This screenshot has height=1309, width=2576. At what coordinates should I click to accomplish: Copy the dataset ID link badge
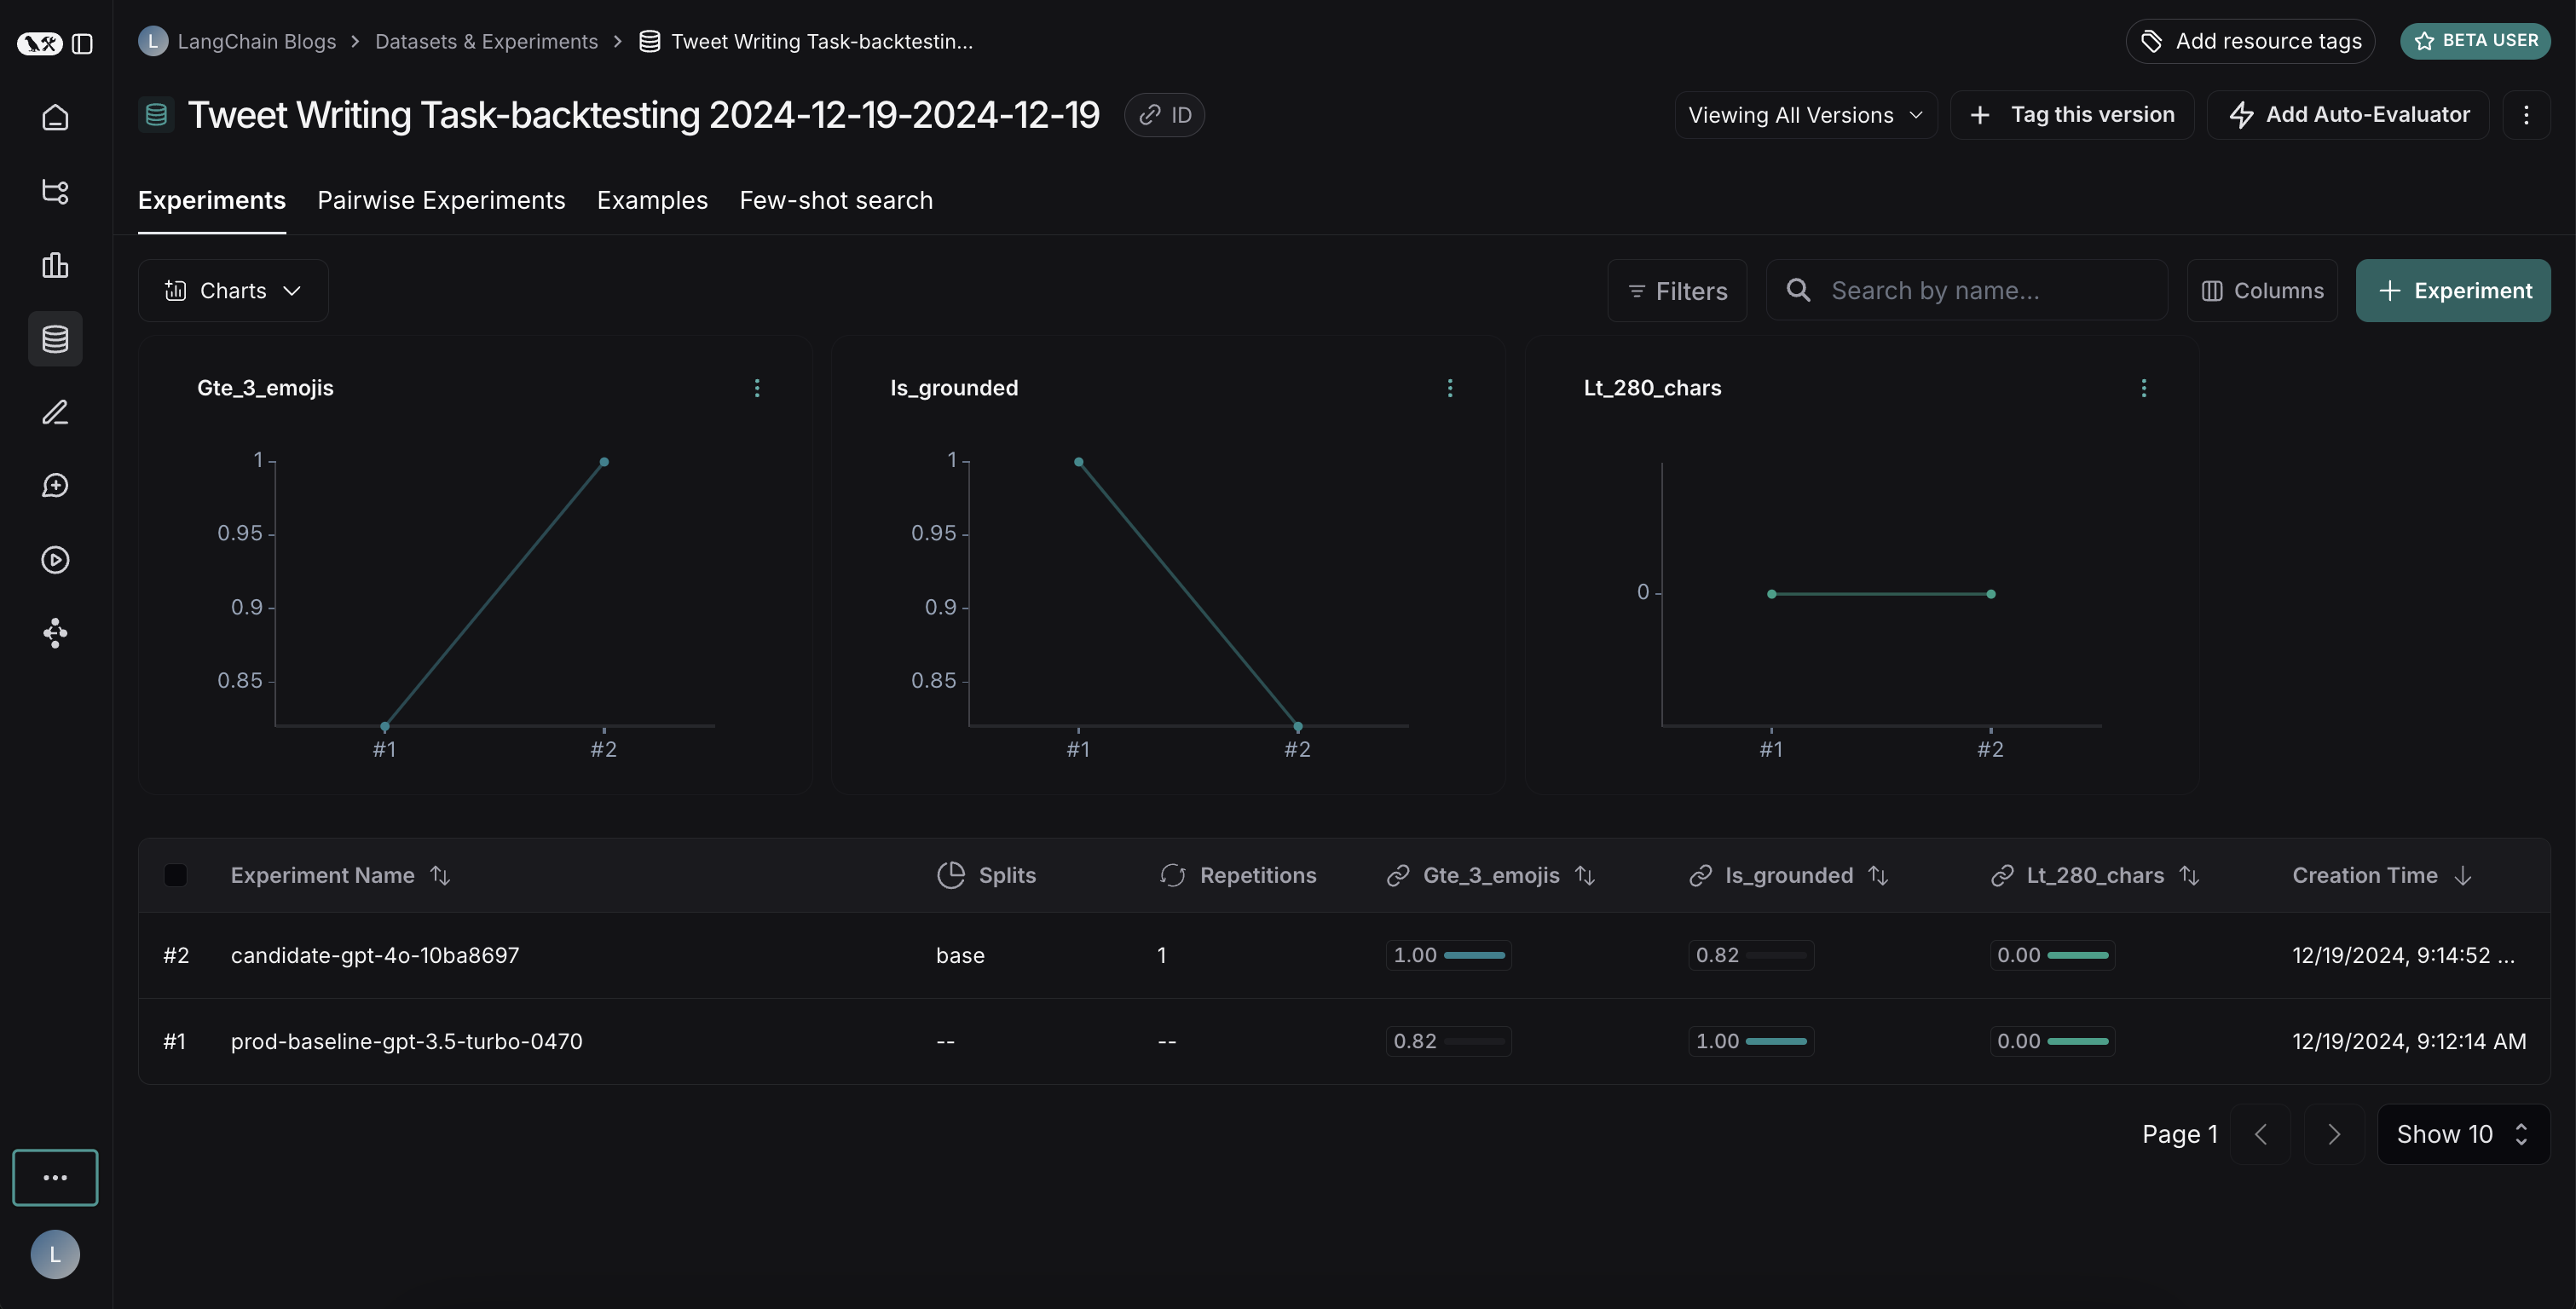[1164, 115]
